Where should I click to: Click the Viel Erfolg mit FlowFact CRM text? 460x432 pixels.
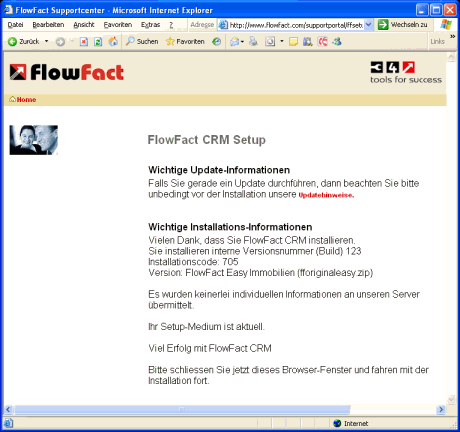tap(210, 348)
